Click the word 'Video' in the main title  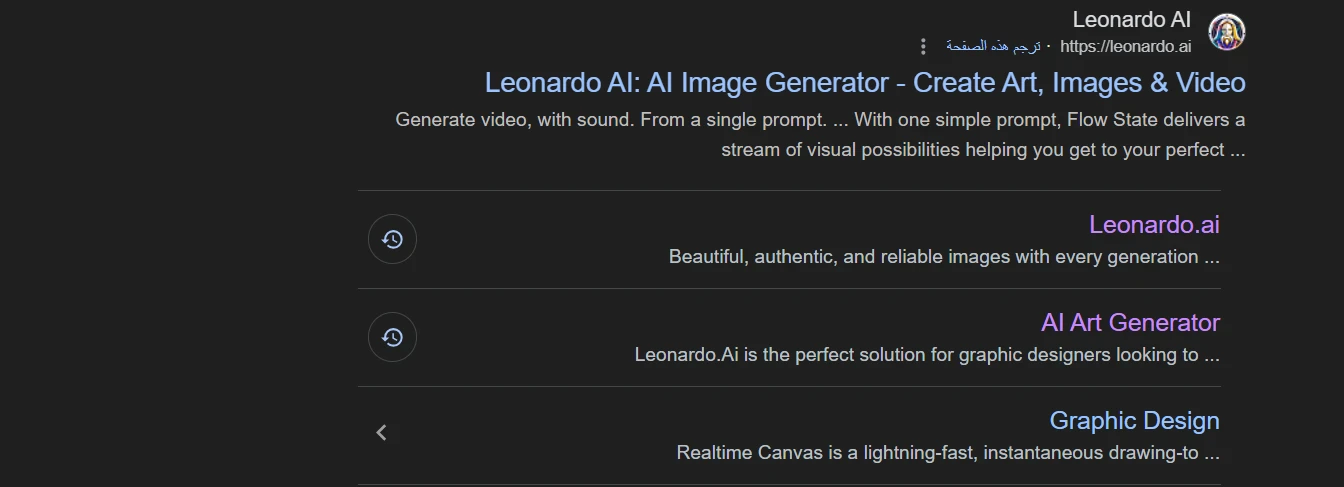point(1210,82)
